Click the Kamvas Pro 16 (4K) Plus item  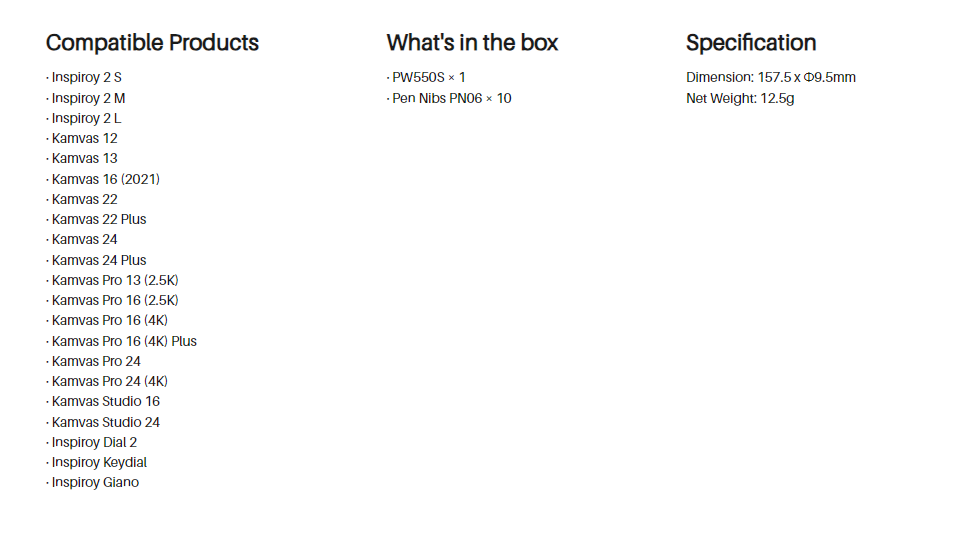[x=124, y=341]
